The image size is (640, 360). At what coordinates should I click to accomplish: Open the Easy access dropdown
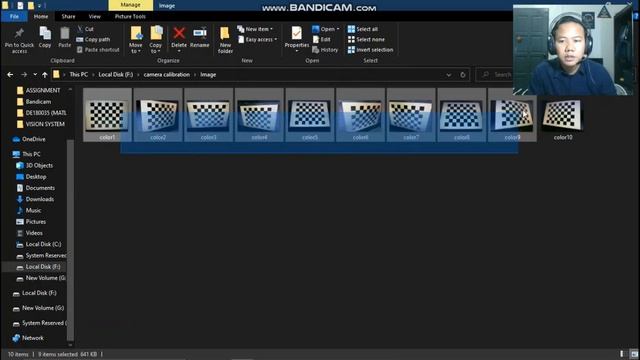coord(258,40)
